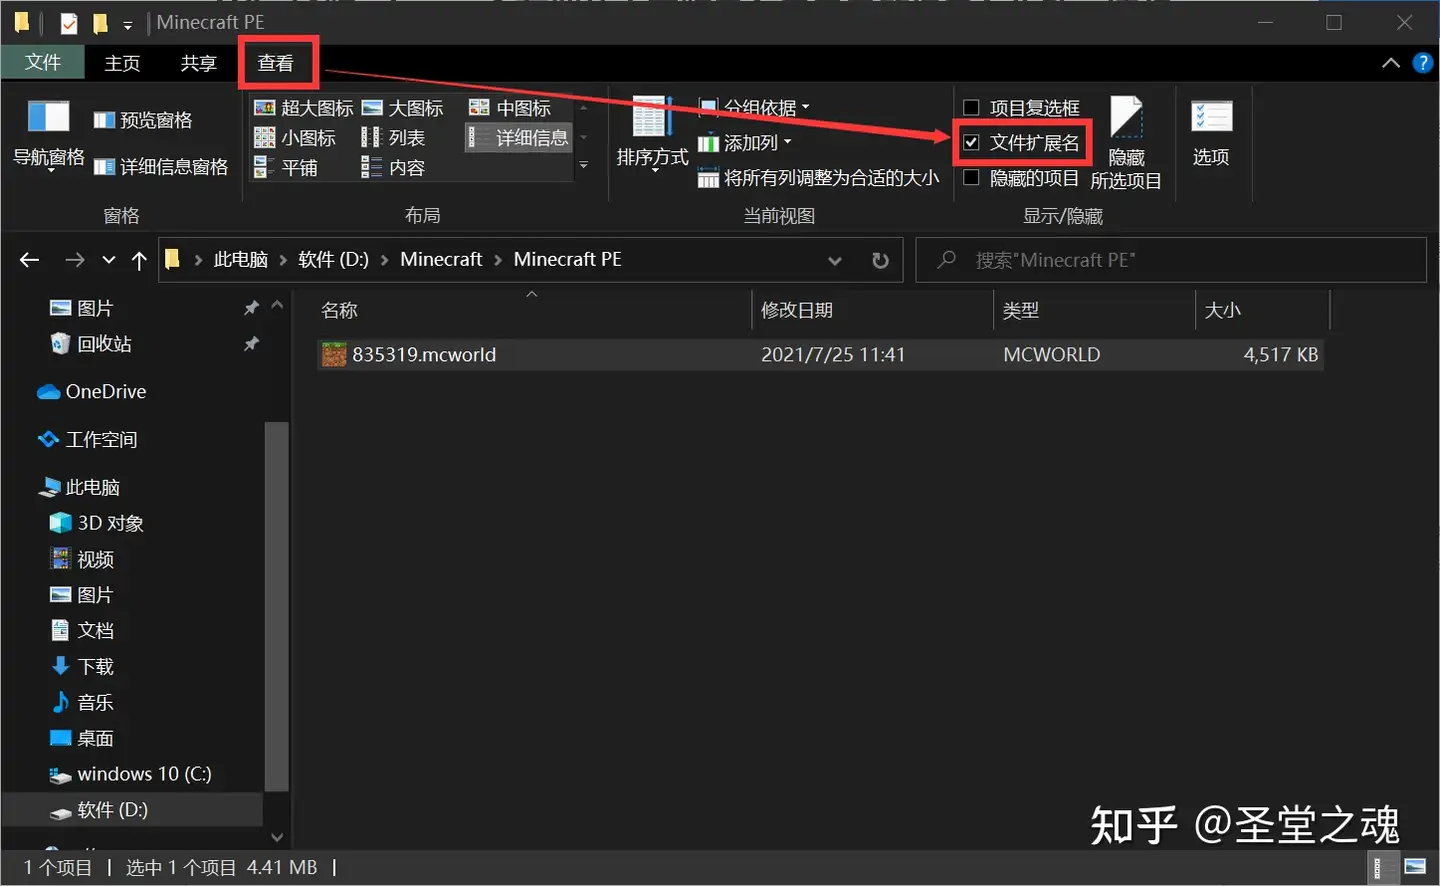Go up one folder level
1440x886 pixels.
point(139,260)
